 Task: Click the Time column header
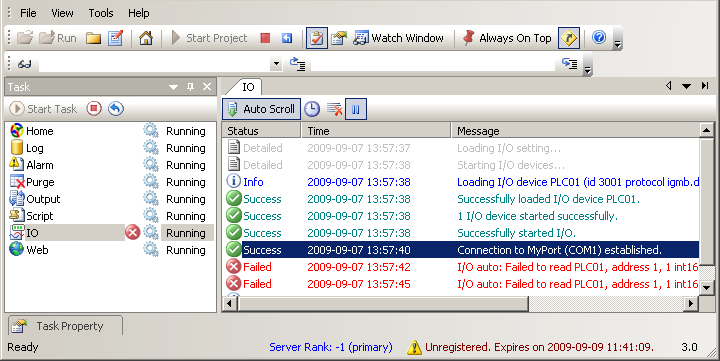pos(376,131)
